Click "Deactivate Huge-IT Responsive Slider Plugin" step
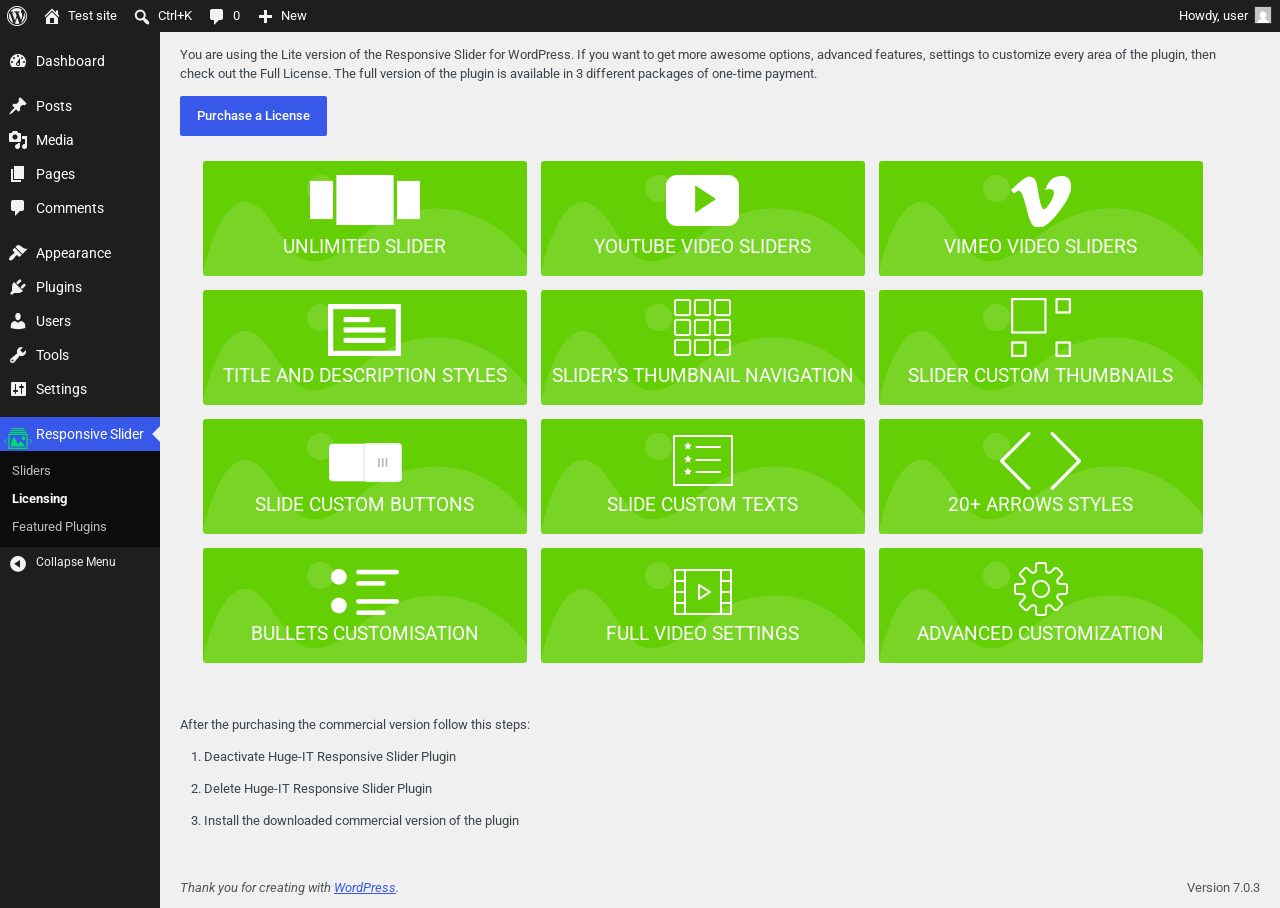The width and height of the screenshot is (1280, 908). (x=330, y=757)
